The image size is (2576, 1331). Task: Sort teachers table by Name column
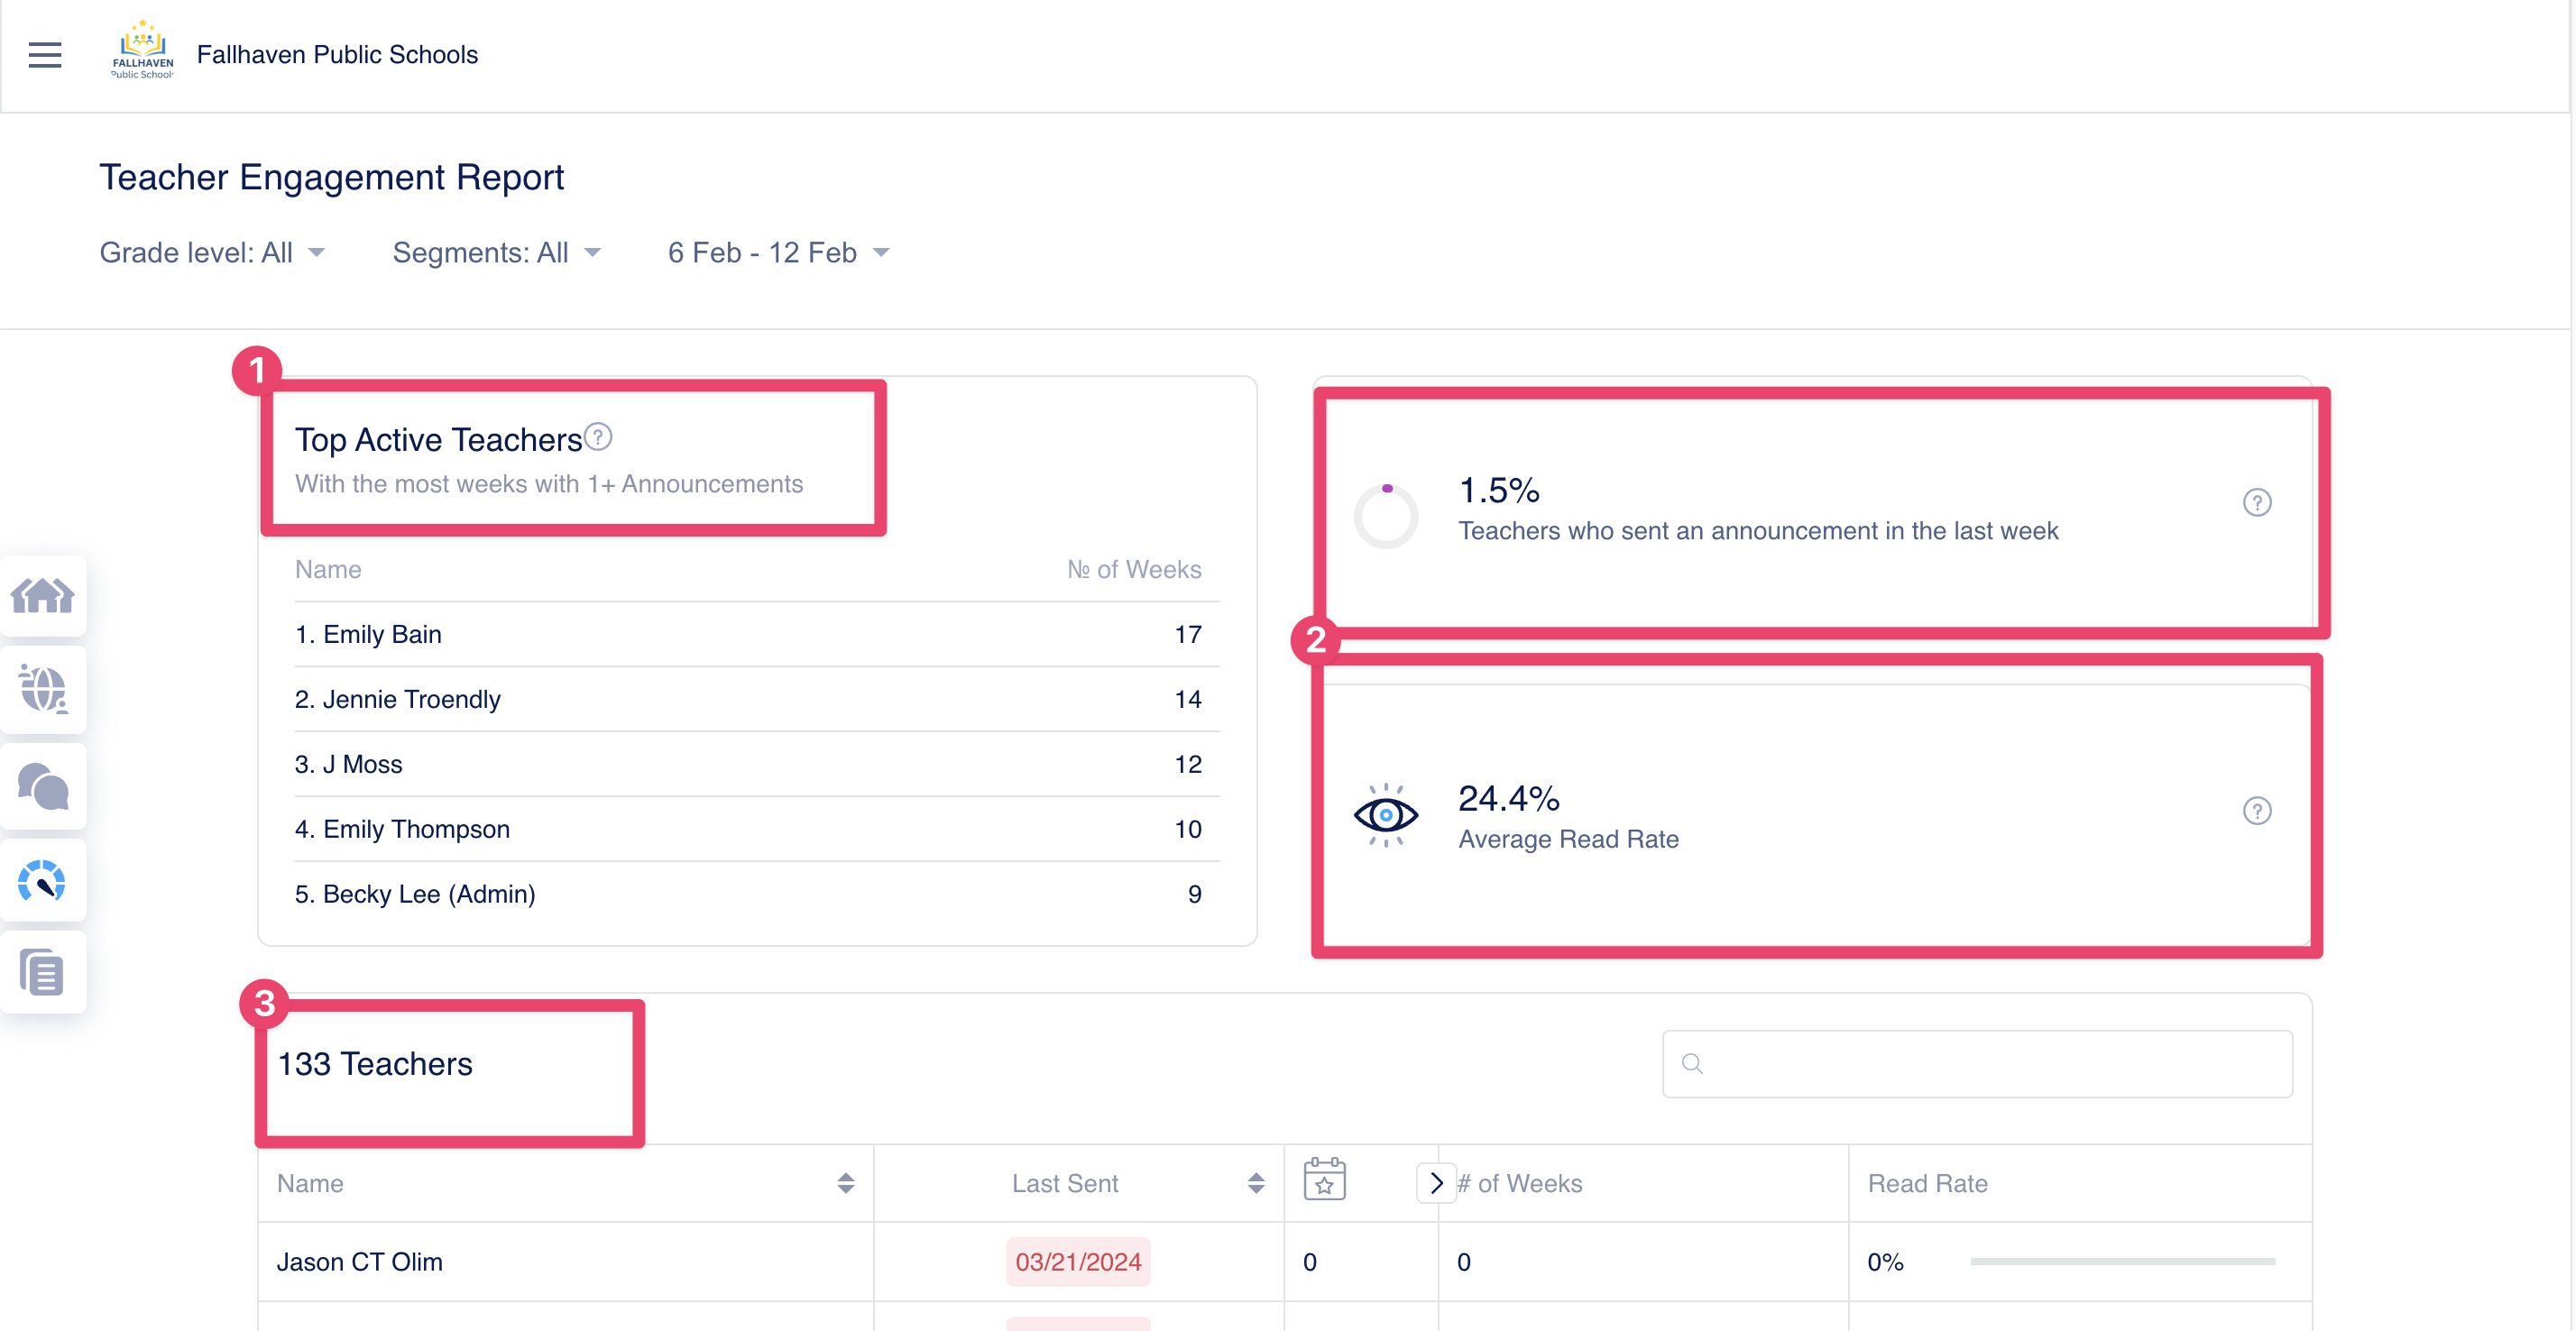[845, 1183]
